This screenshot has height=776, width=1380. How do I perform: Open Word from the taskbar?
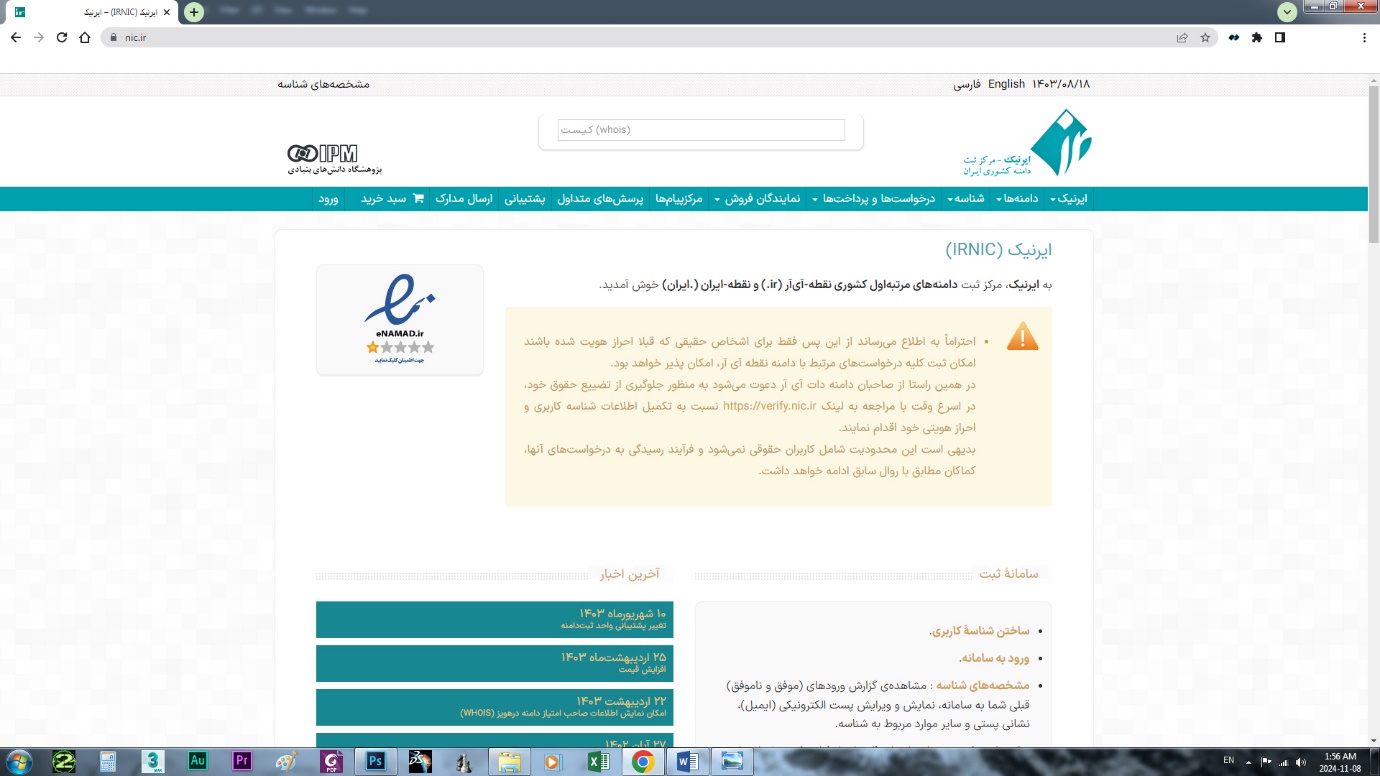tap(687, 761)
